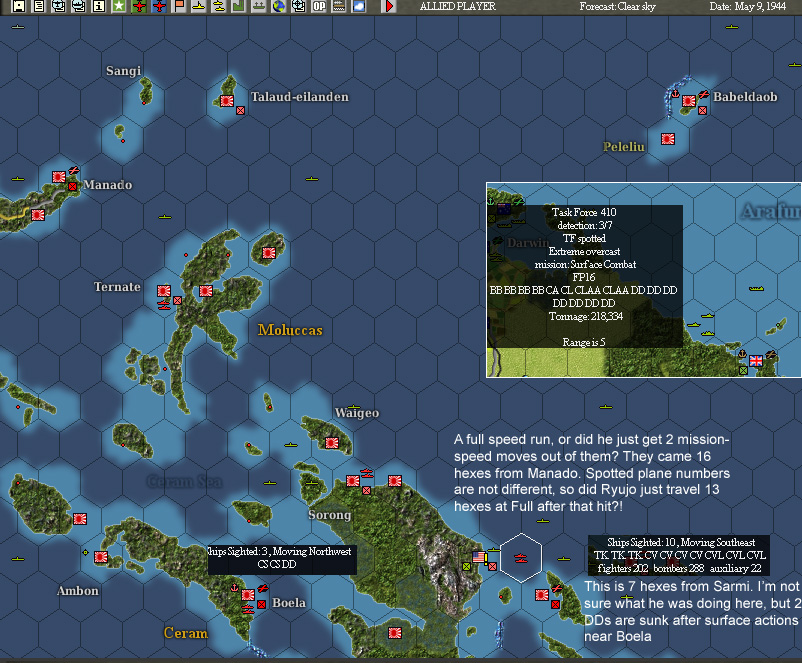The image size is (802, 663).
Task: Click the Ternate map label
Action: [x=117, y=286]
